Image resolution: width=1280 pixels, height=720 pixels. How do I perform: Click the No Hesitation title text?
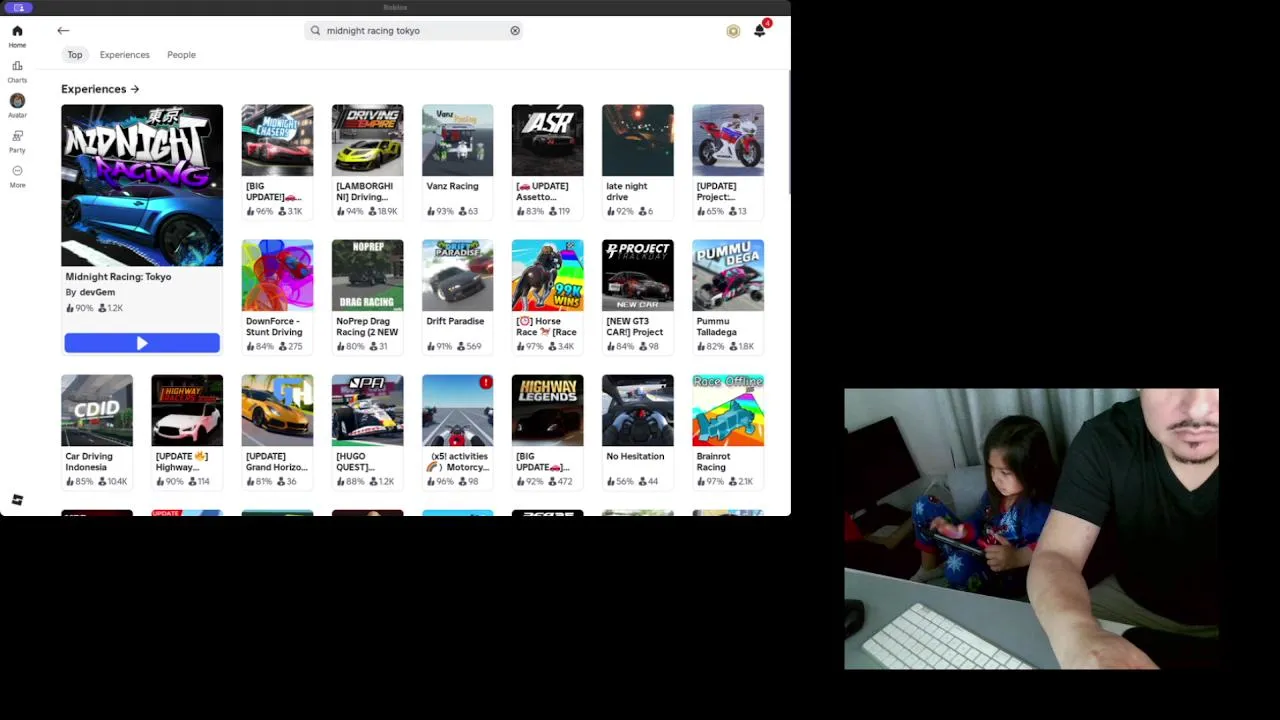(635, 456)
